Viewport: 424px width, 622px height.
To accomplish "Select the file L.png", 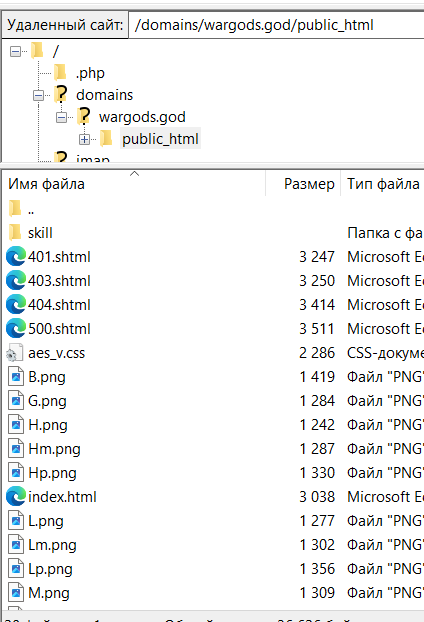I will 46,521.
